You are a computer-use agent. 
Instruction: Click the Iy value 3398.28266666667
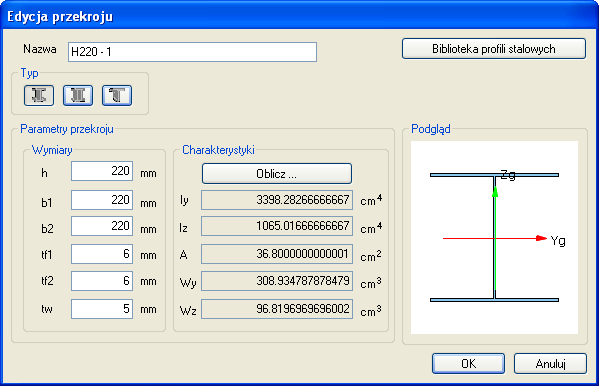277,200
